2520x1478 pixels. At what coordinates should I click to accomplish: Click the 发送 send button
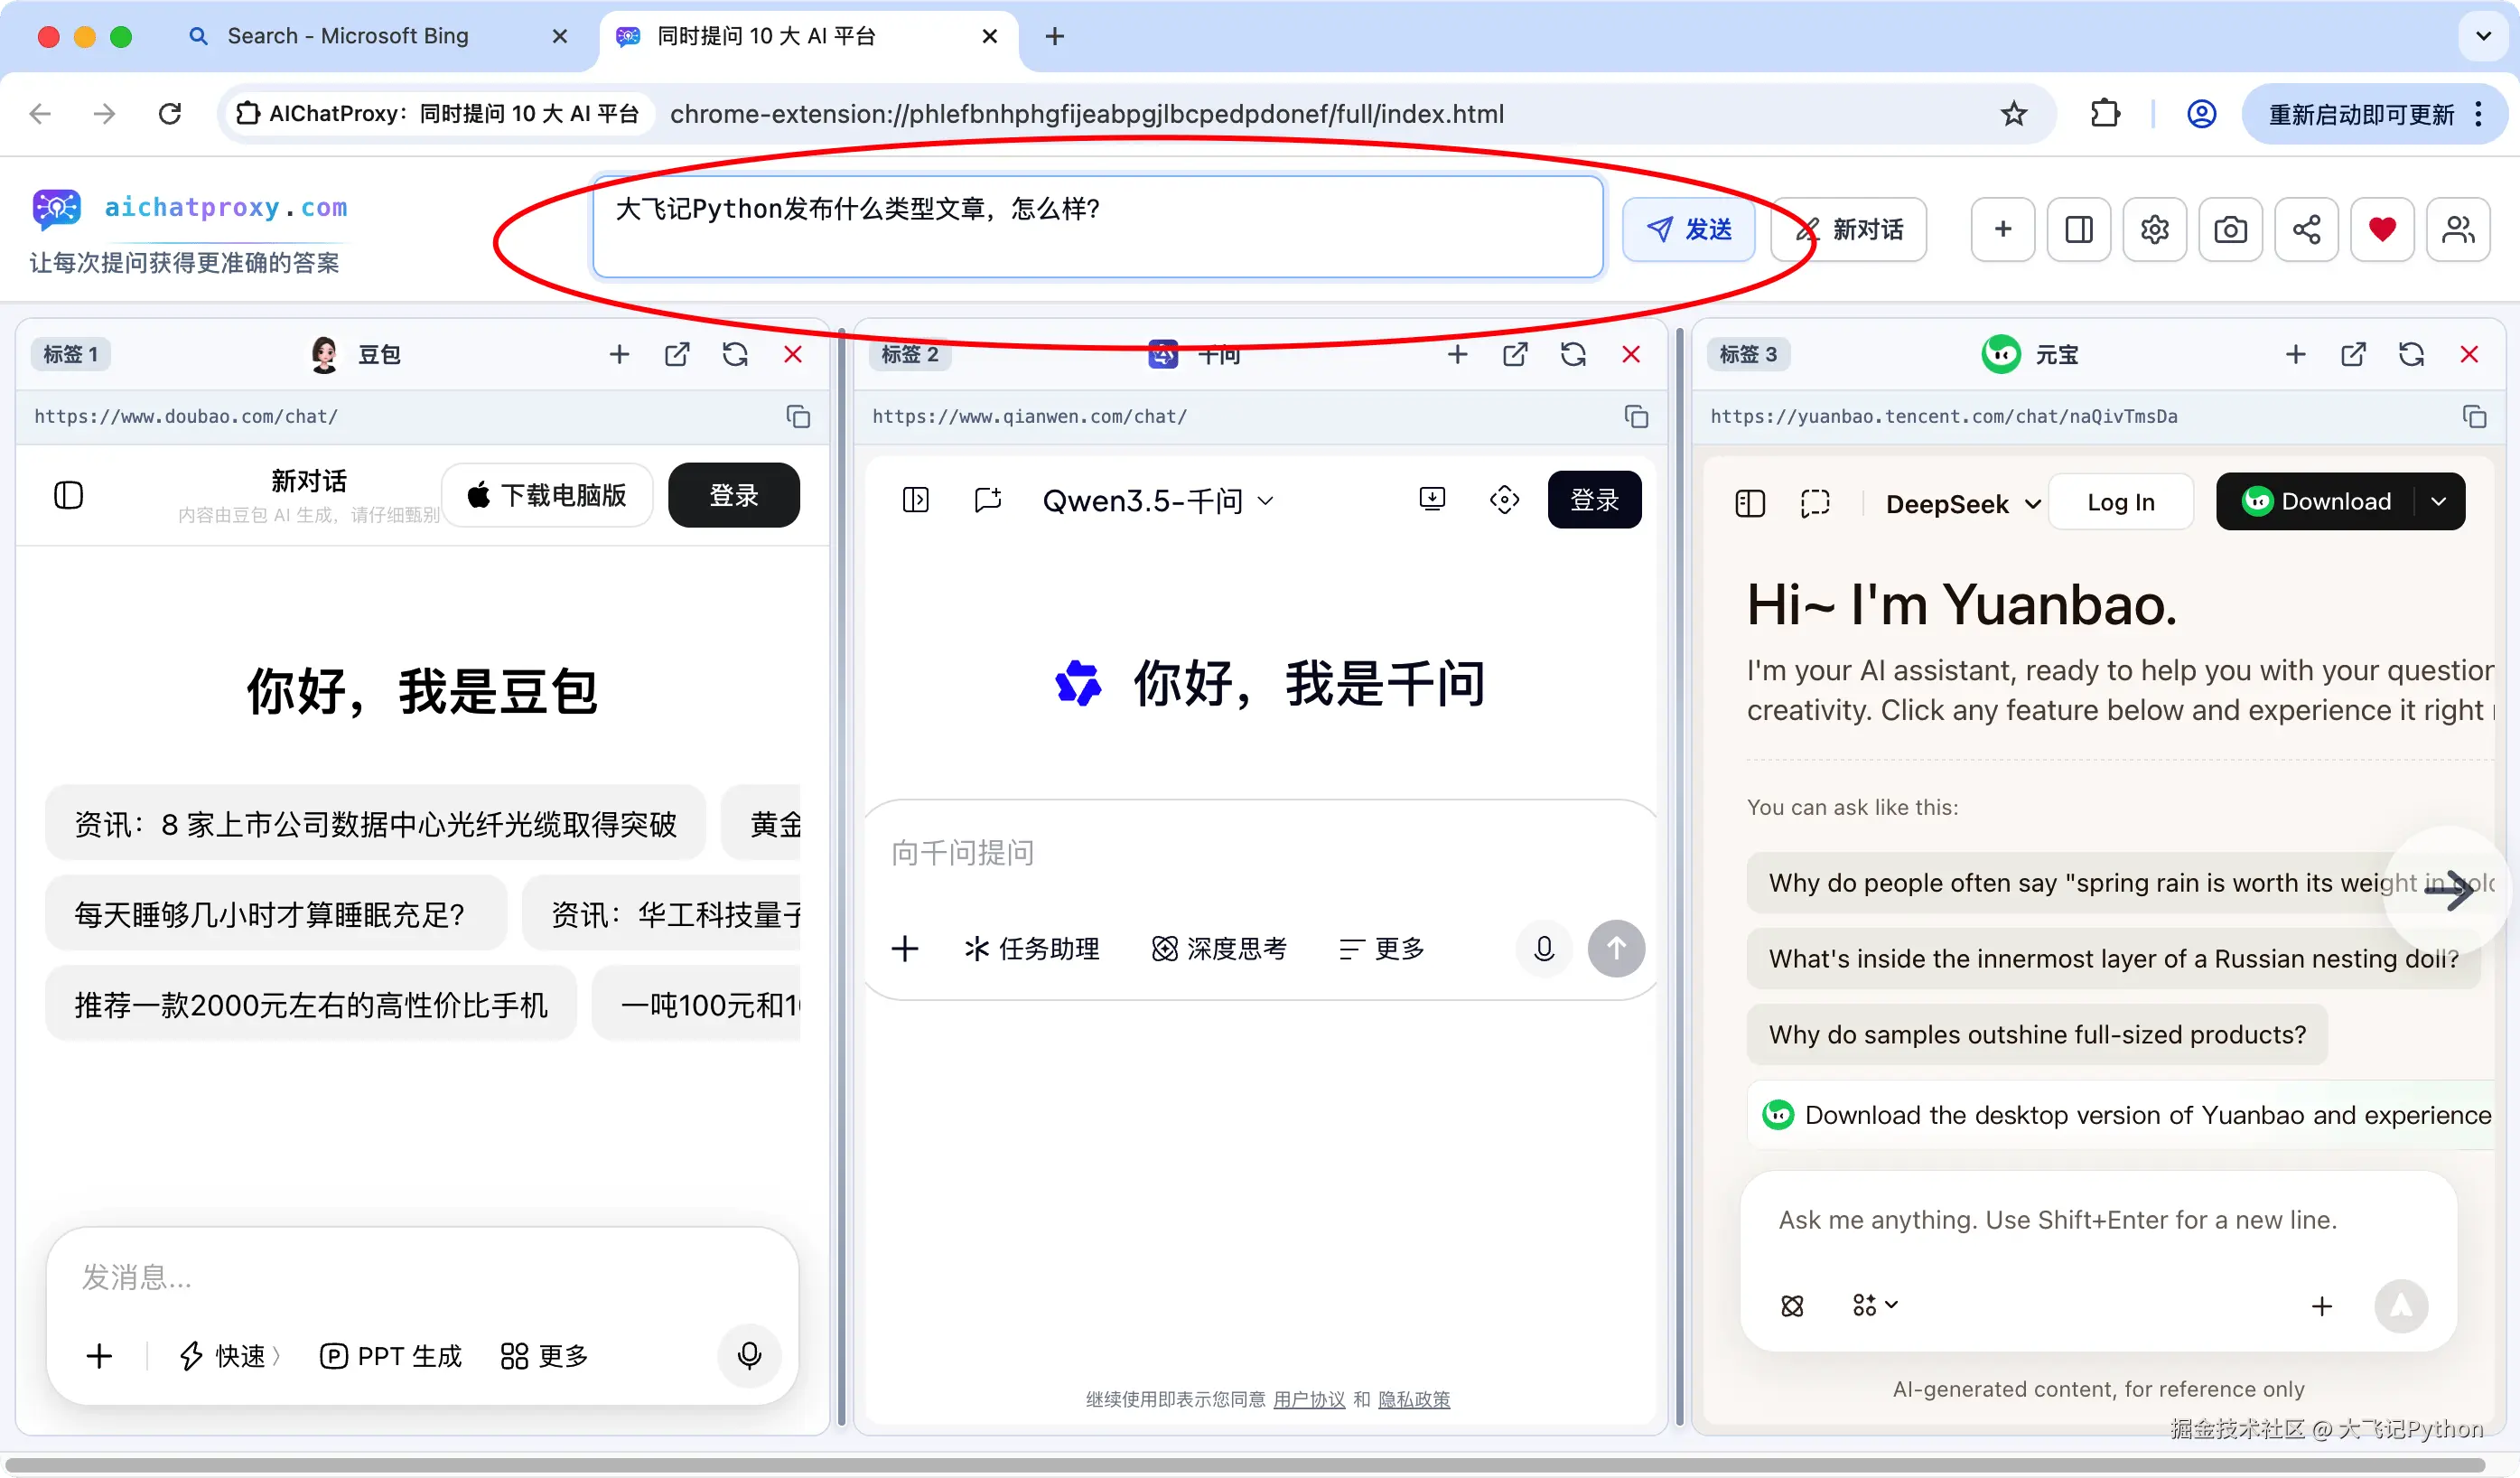(1688, 230)
